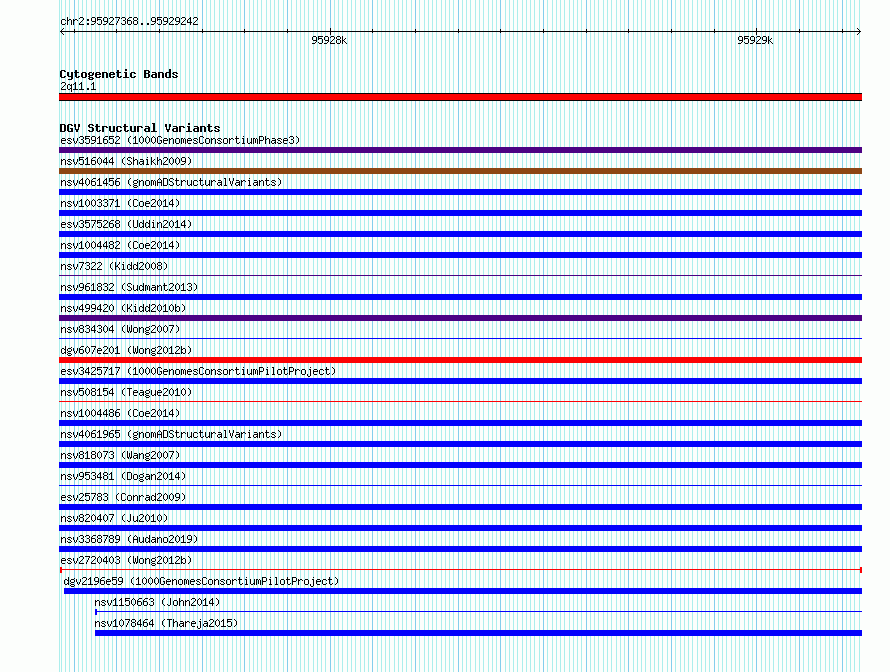Select the blue bar below nsv3368789
This screenshot has height=672, width=890.
point(460,549)
